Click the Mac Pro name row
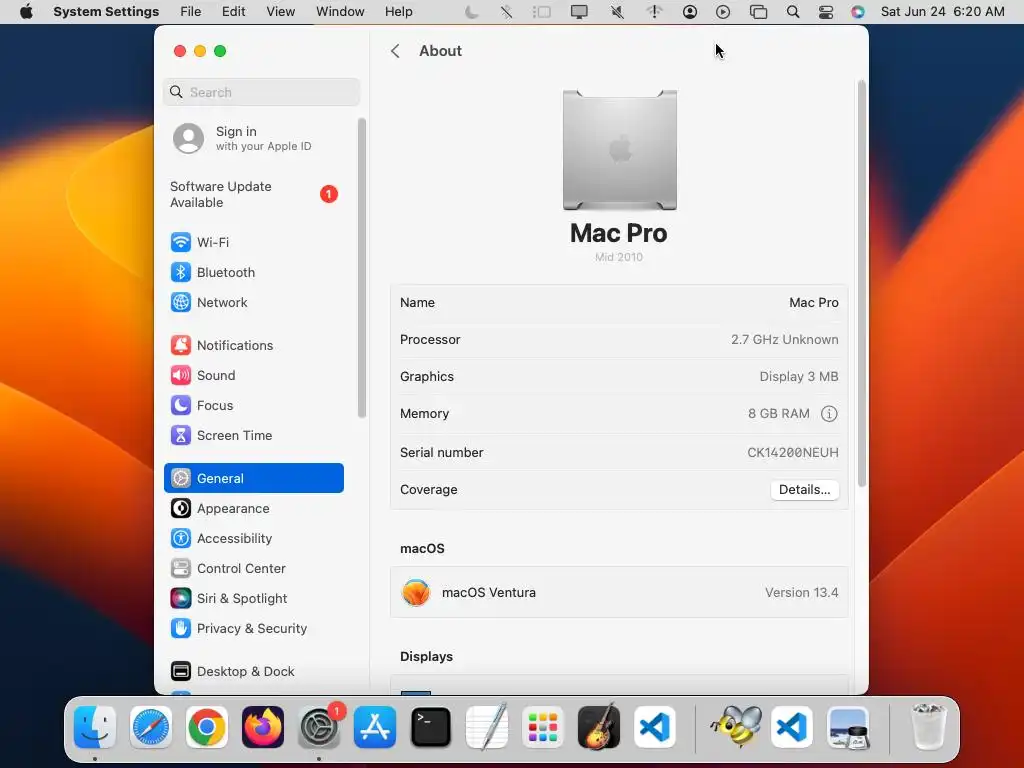The width and height of the screenshot is (1024, 768). pyautogui.click(x=619, y=302)
